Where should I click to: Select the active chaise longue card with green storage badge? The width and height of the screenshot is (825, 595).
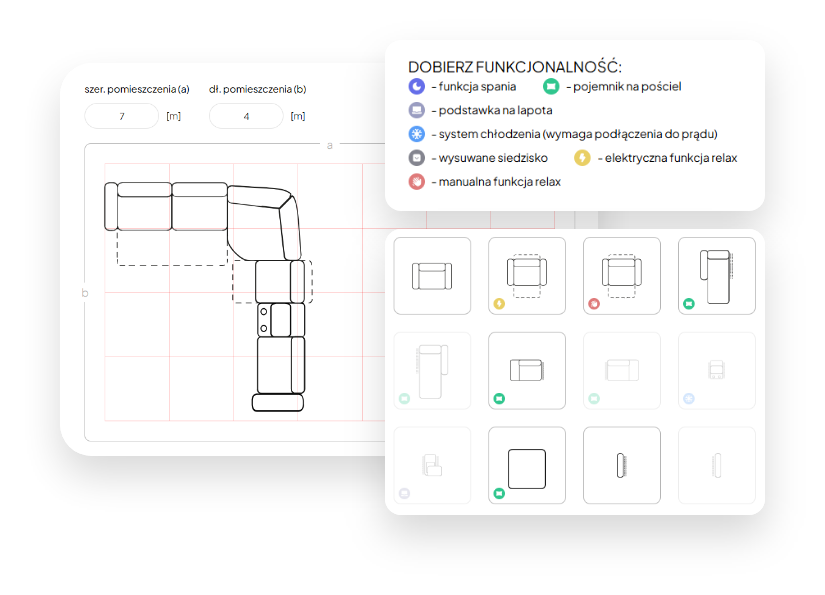click(717, 276)
